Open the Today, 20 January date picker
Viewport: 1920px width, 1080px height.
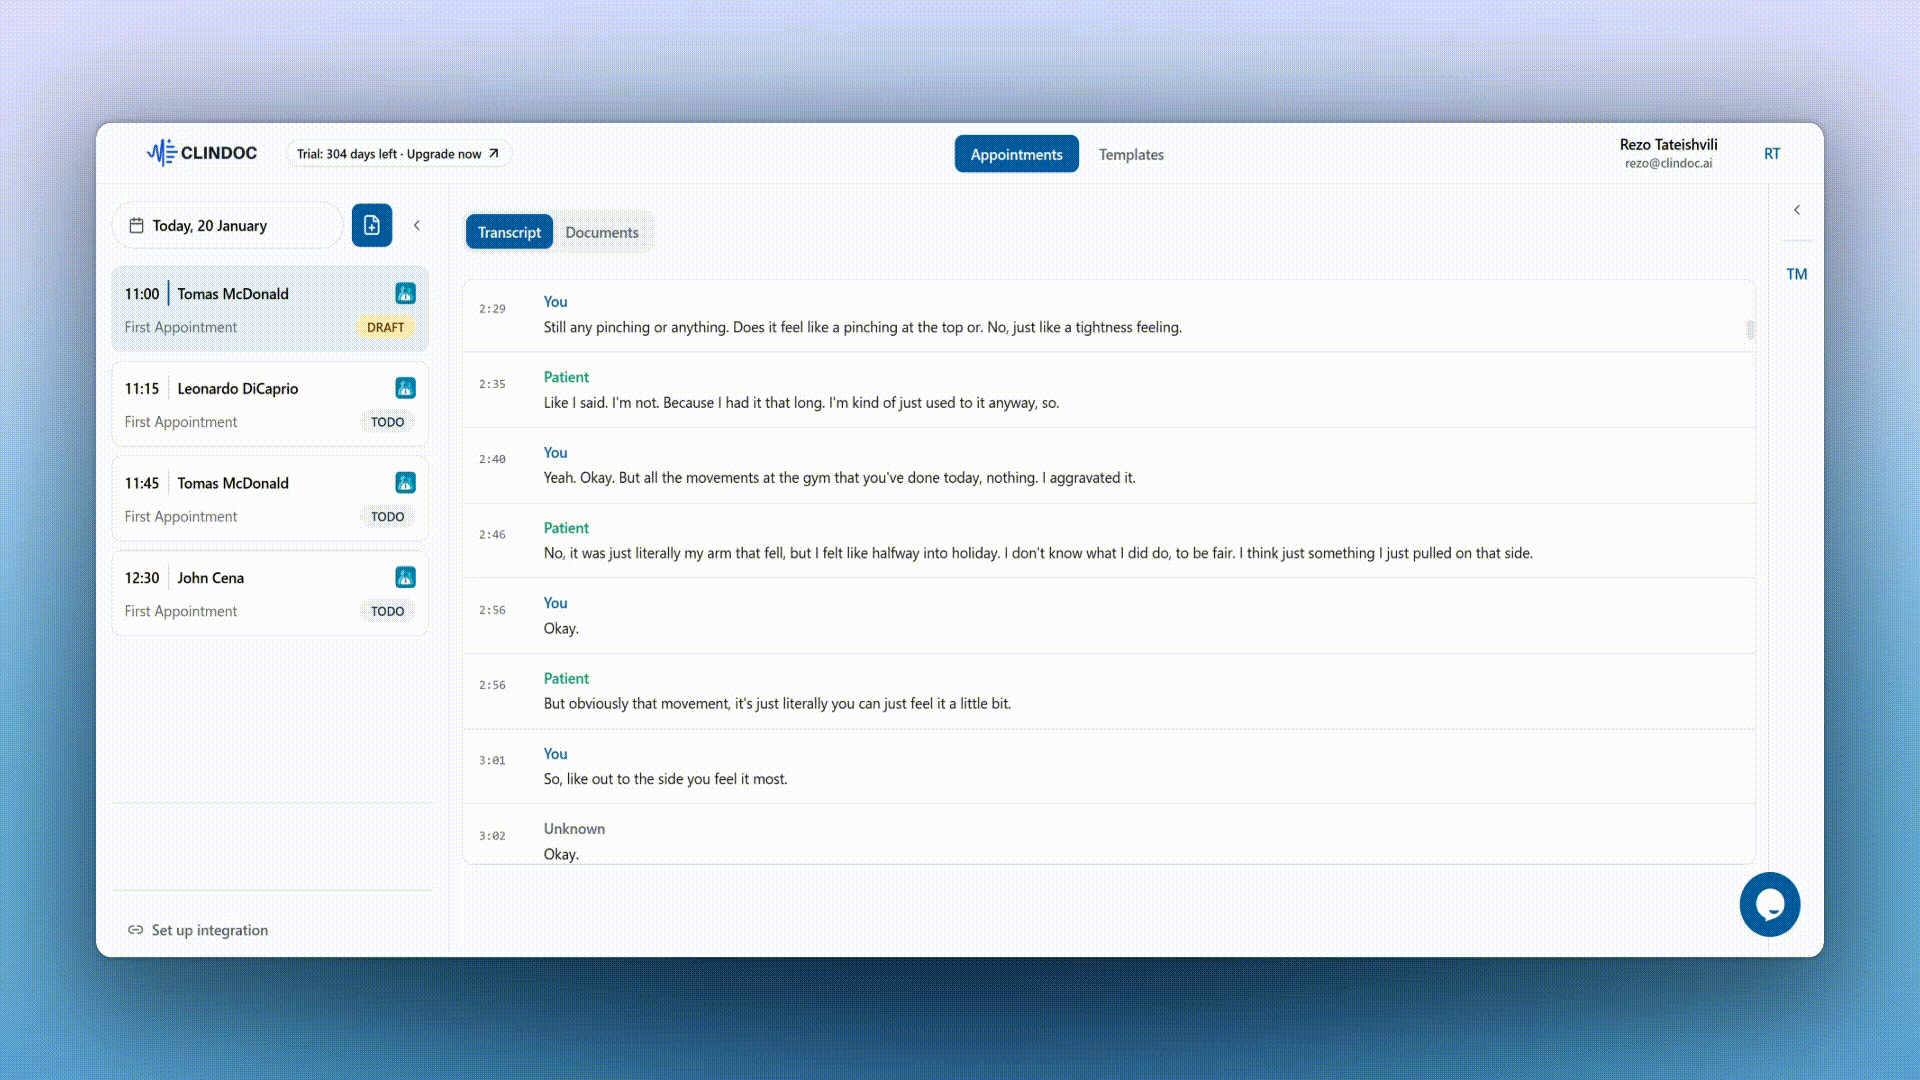228,226
